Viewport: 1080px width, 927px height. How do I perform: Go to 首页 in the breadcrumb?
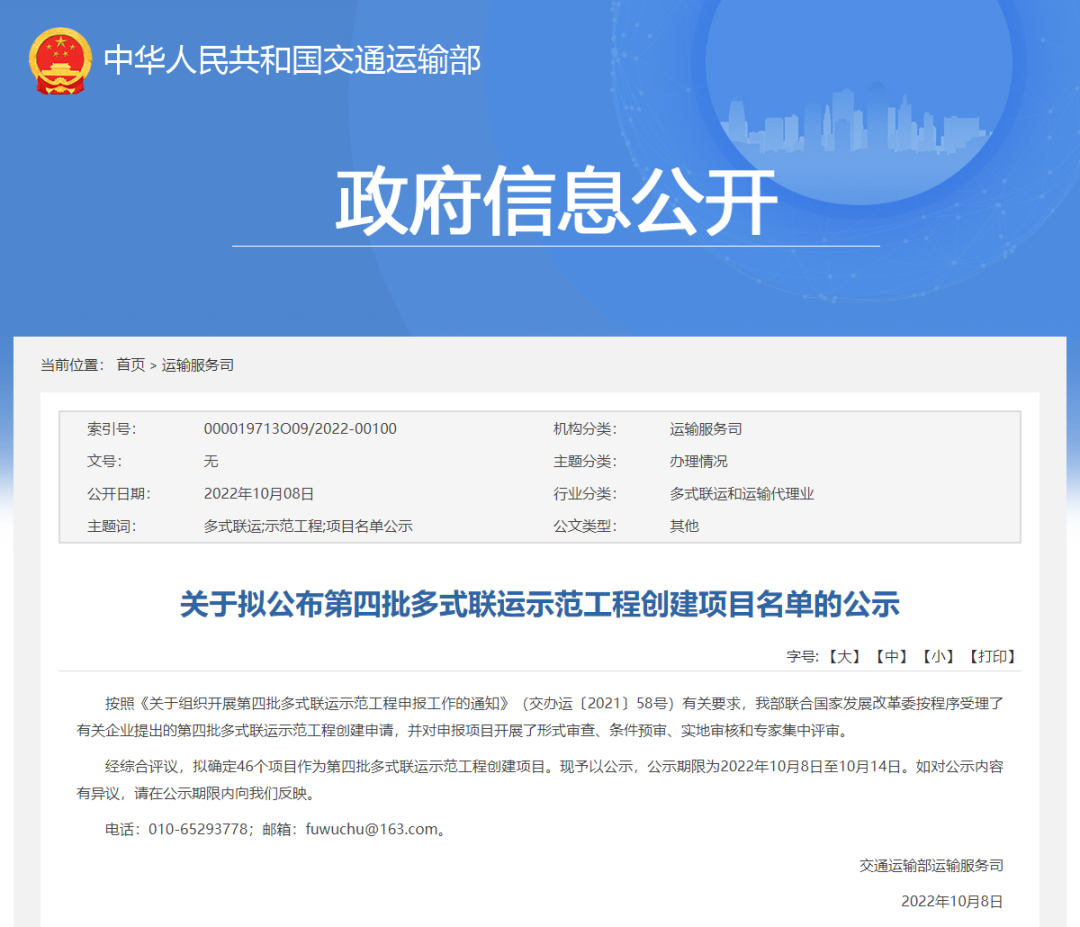[130, 365]
